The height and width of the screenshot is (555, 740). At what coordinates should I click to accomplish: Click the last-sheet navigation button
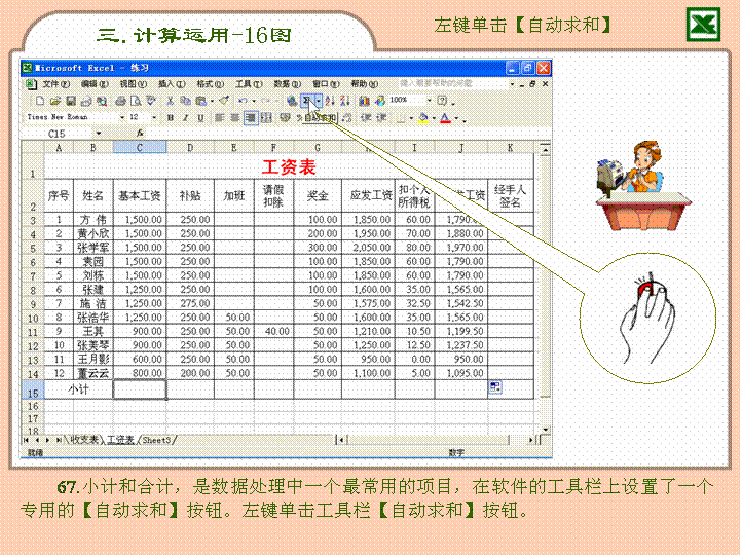tap(59, 440)
